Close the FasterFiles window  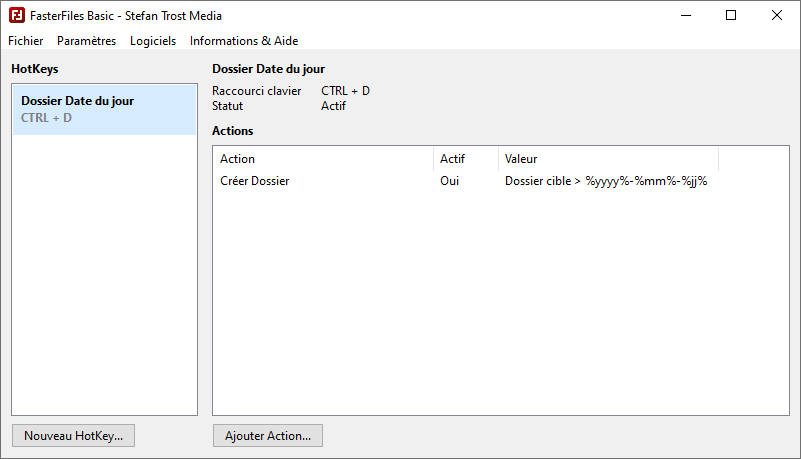coord(777,16)
